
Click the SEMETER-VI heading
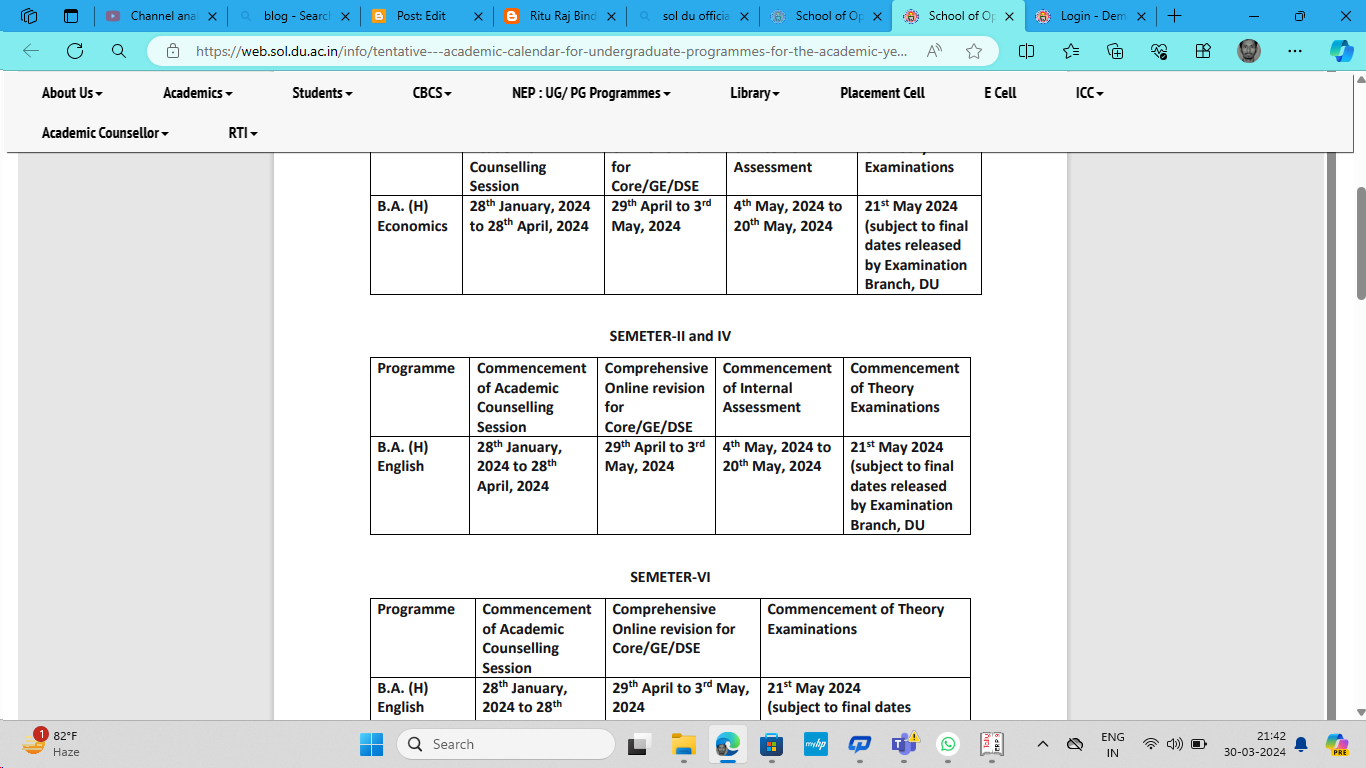[x=670, y=577]
